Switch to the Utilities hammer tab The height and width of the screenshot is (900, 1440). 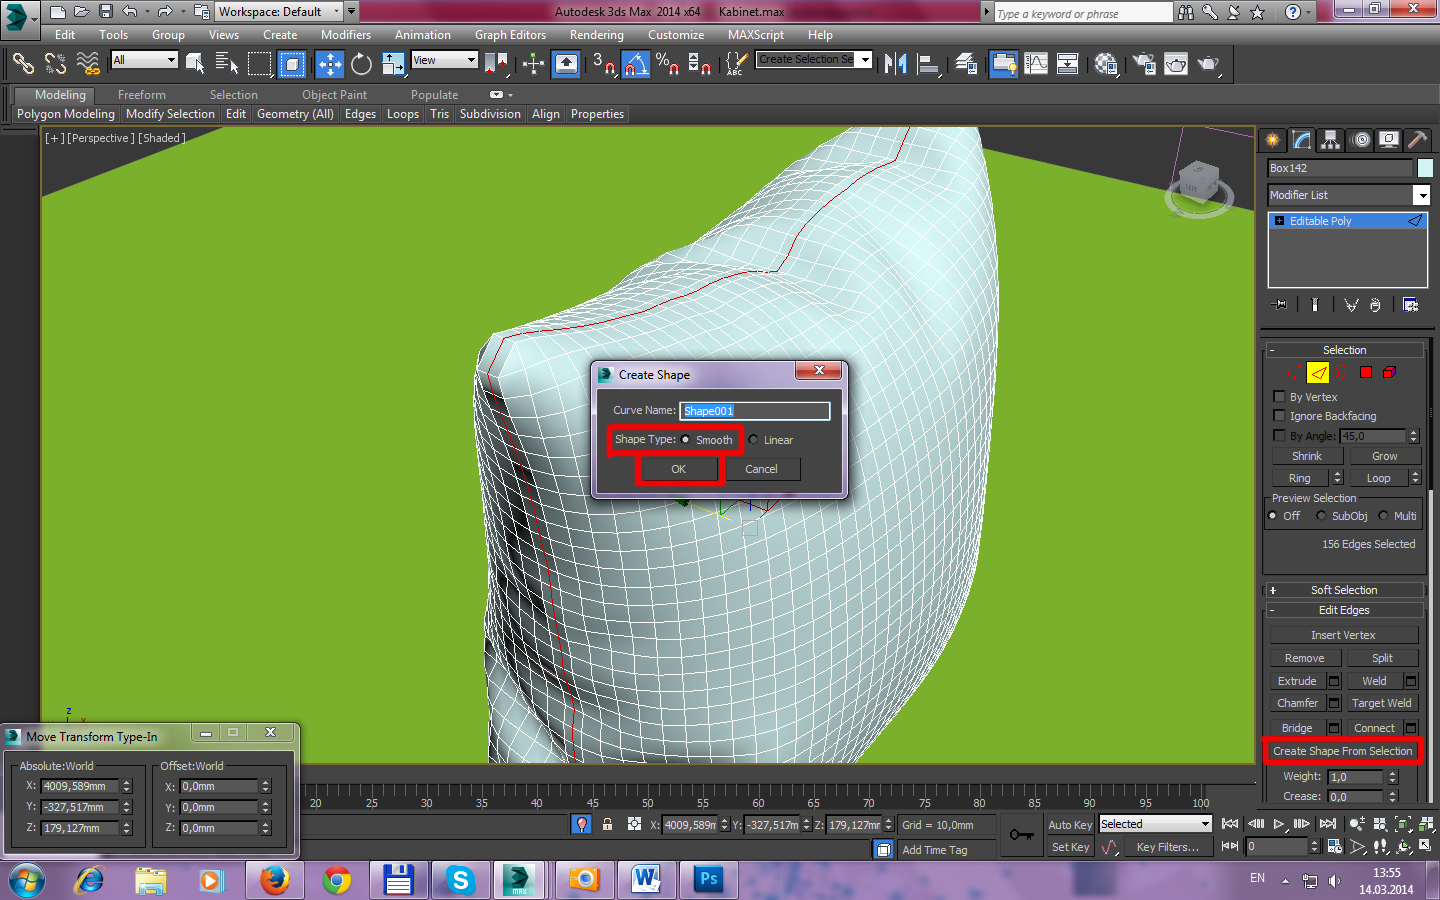click(1417, 140)
